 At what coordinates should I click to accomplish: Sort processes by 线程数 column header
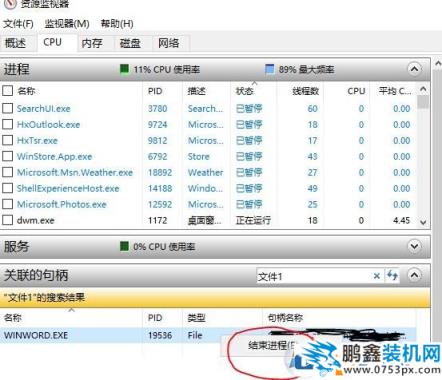(305, 91)
